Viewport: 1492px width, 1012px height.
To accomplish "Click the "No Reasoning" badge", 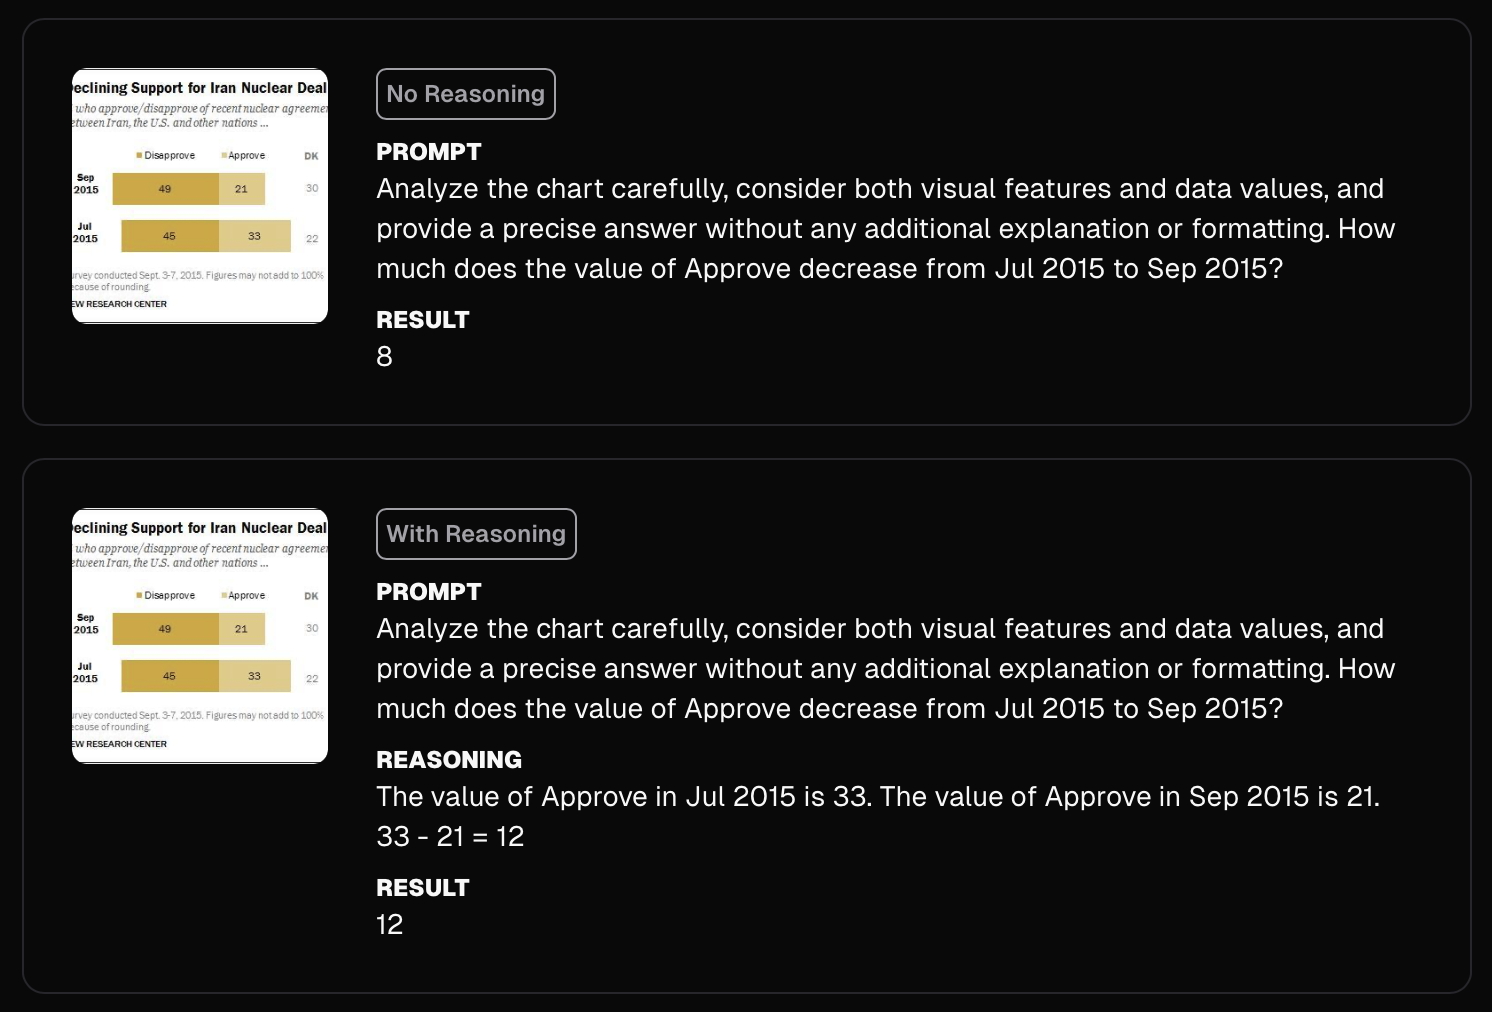I will pyautogui.click(x=465, y=94).
